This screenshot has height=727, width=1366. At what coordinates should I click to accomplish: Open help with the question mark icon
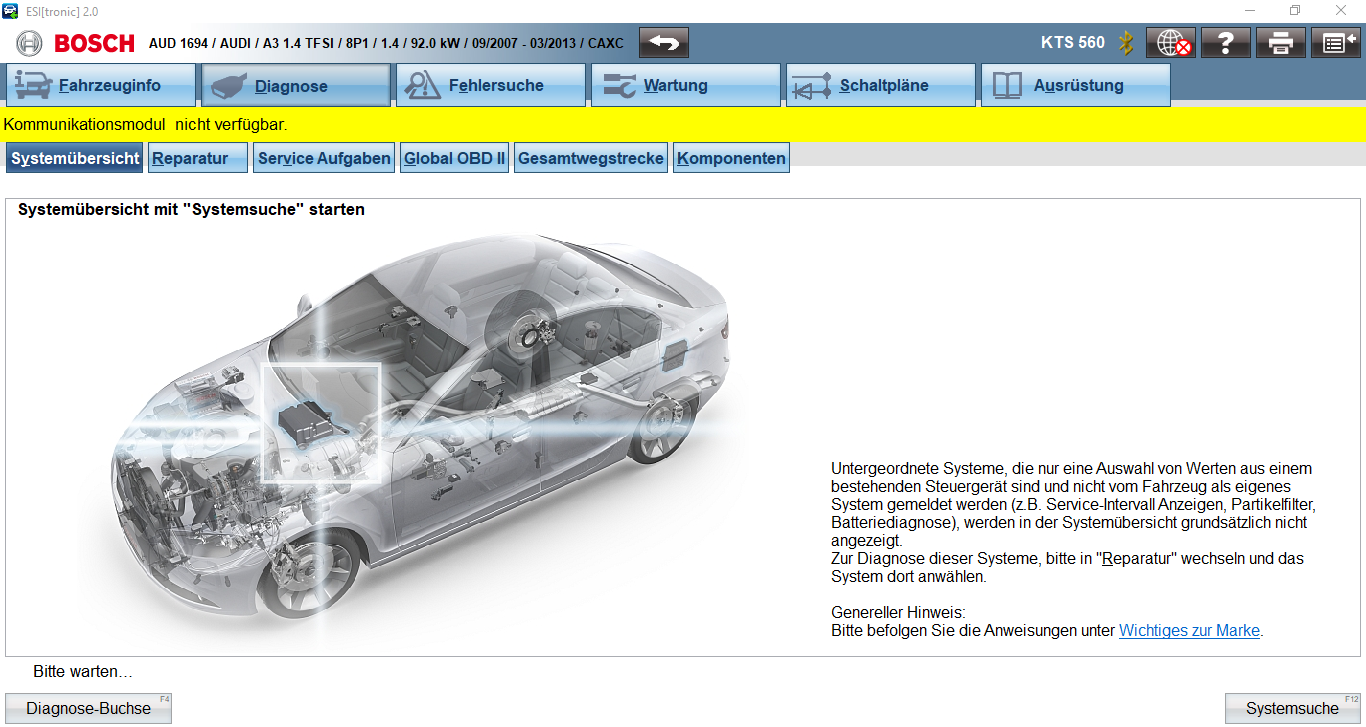click(1226, 43)
